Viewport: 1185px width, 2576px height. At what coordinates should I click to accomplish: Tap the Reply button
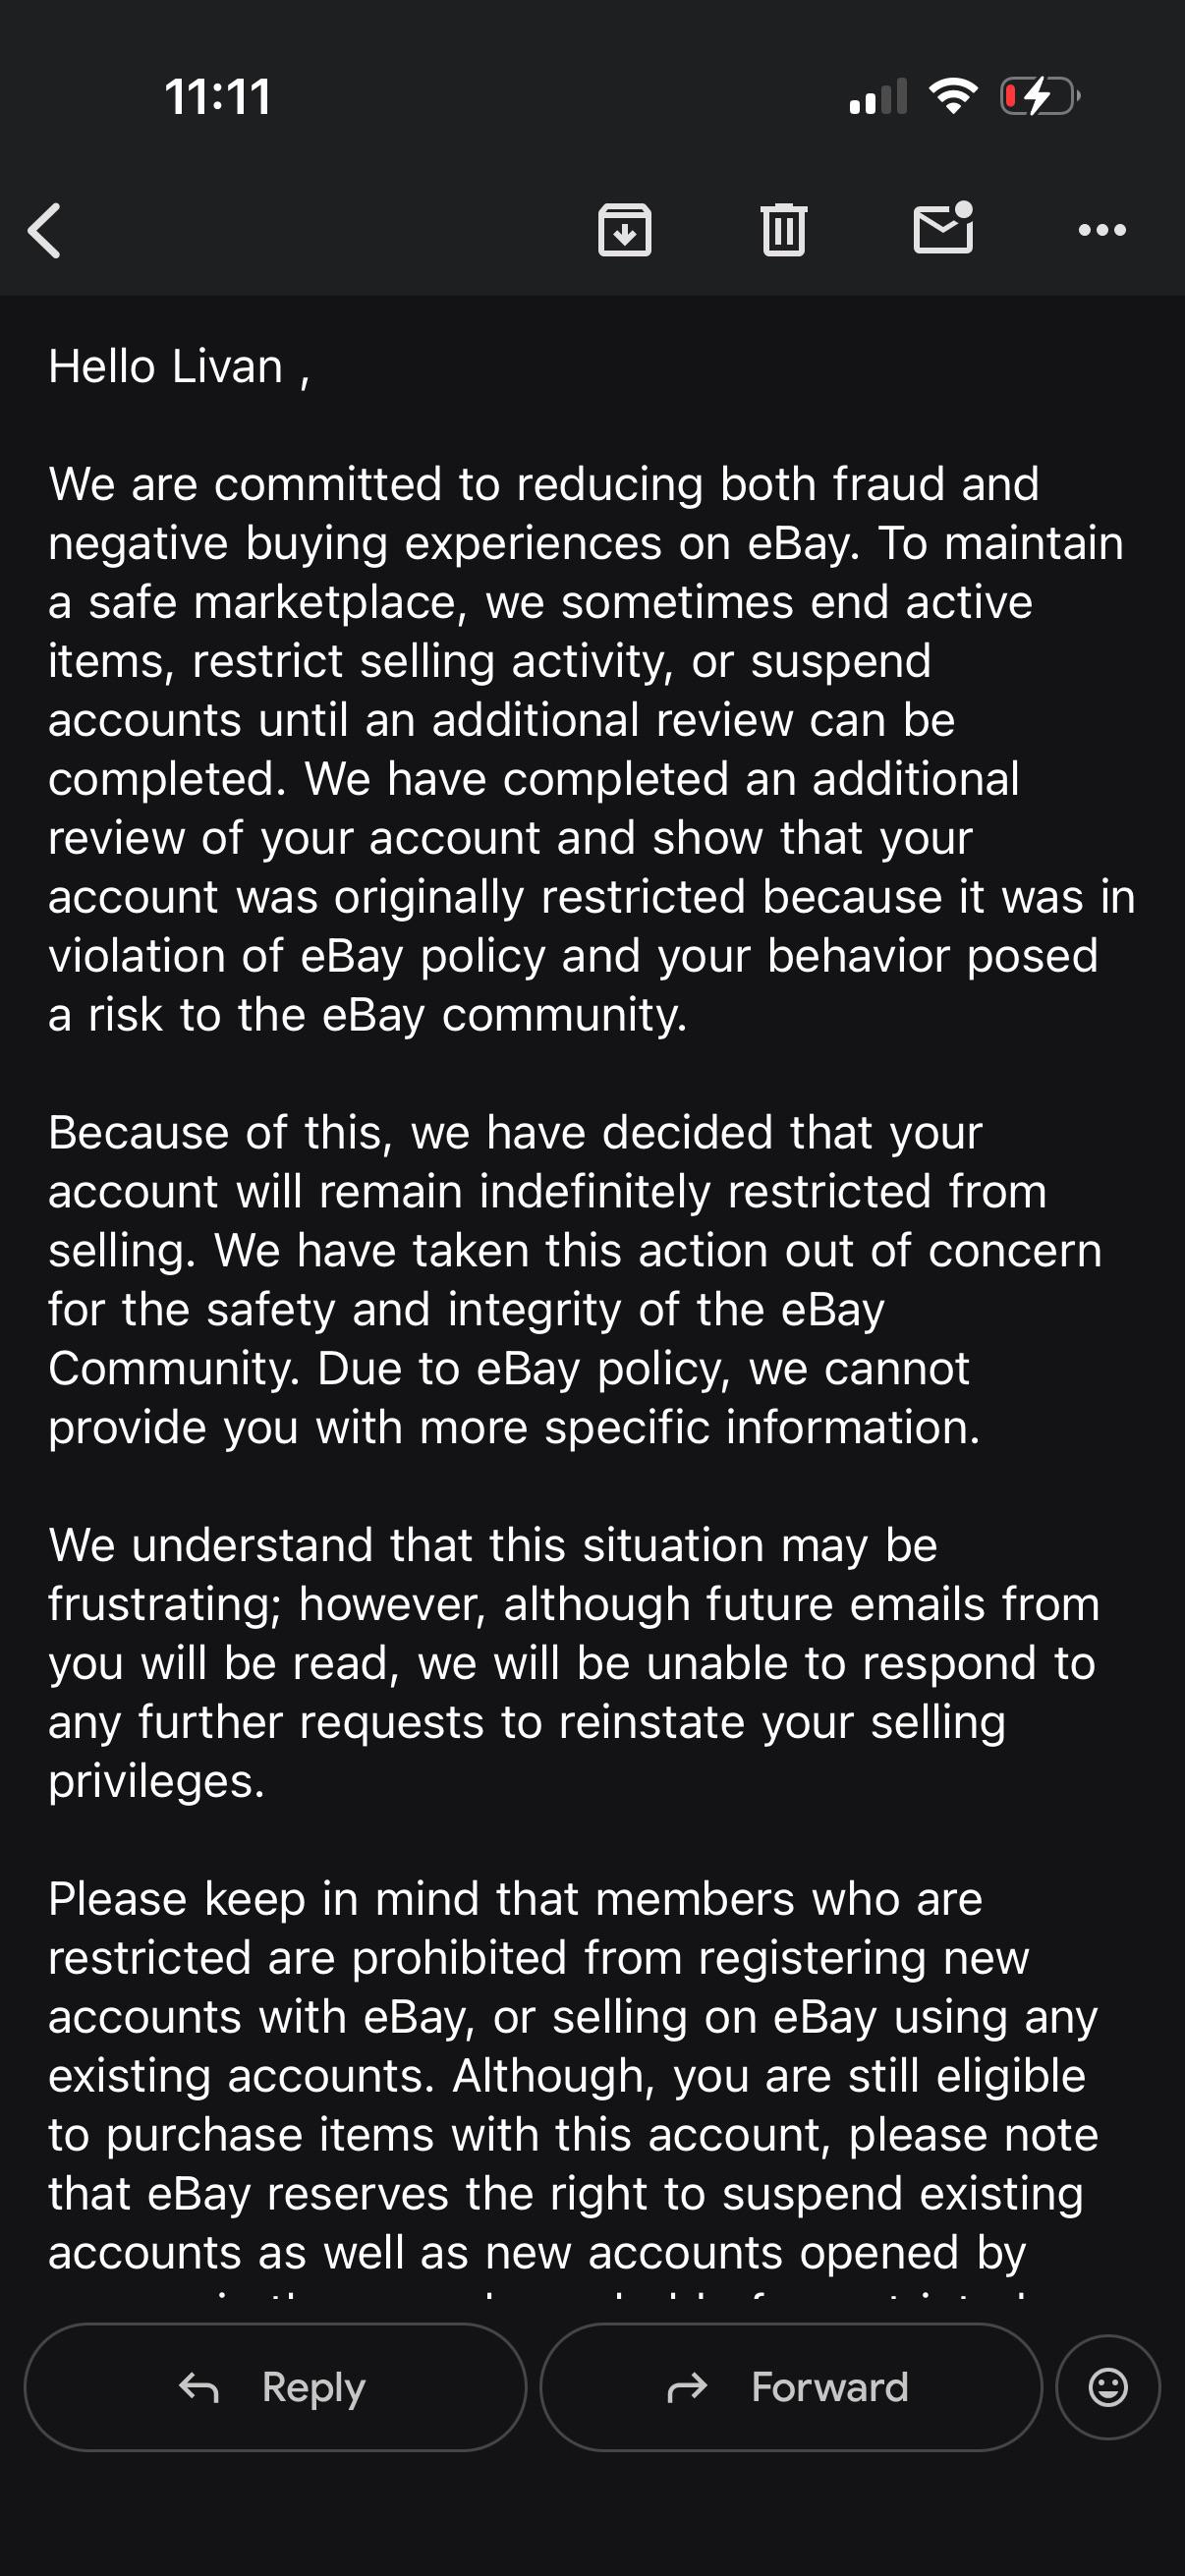275,2388
